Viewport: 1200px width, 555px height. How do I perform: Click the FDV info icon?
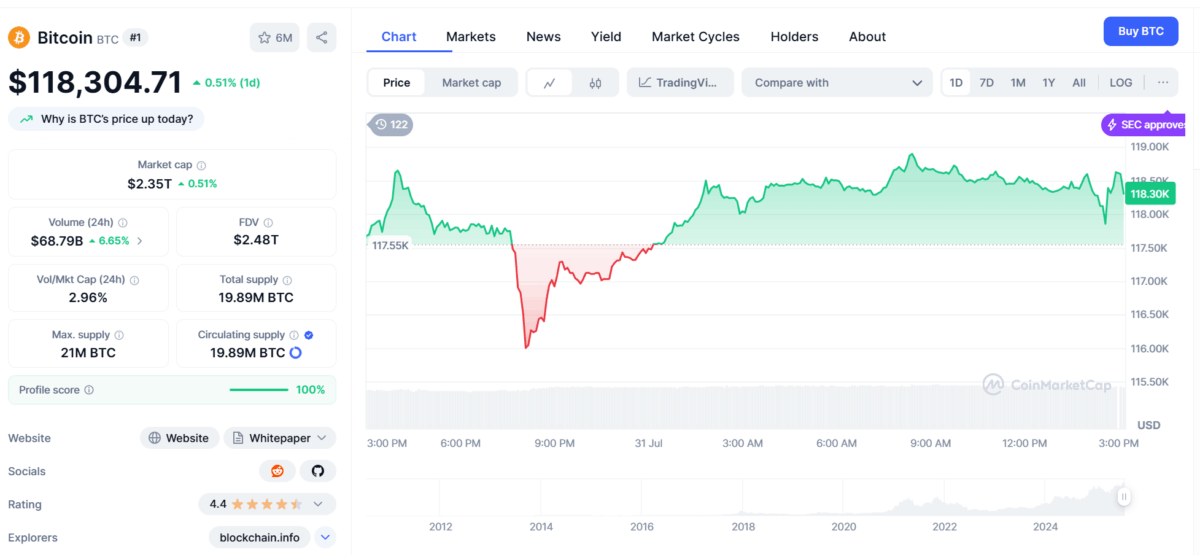point(268,223)
